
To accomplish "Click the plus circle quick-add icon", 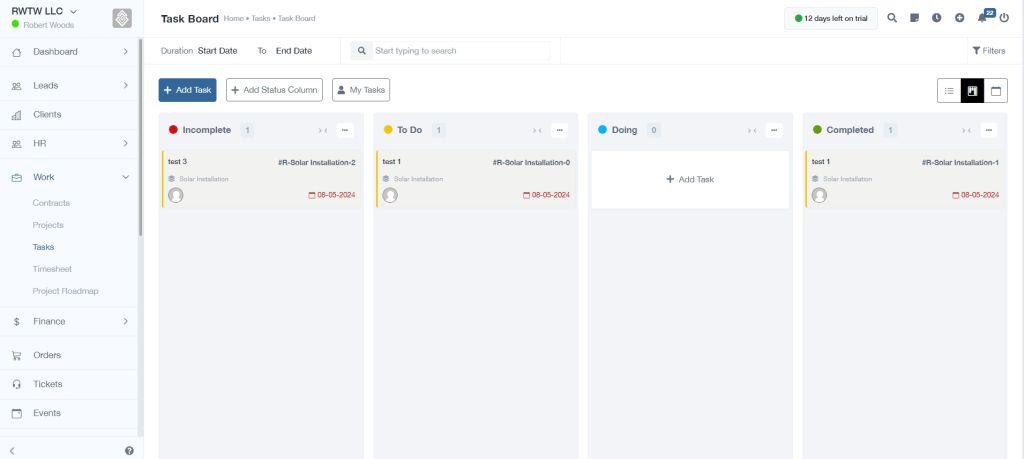I will pyautogui.click(x=959, y=18).
